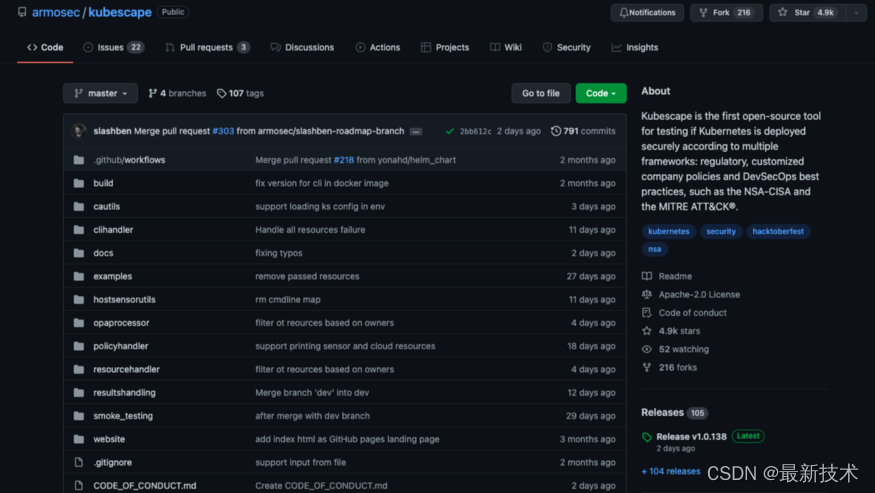View the Insights tab
The height and width of the screenshot is (493, 875).
point(634,47)
